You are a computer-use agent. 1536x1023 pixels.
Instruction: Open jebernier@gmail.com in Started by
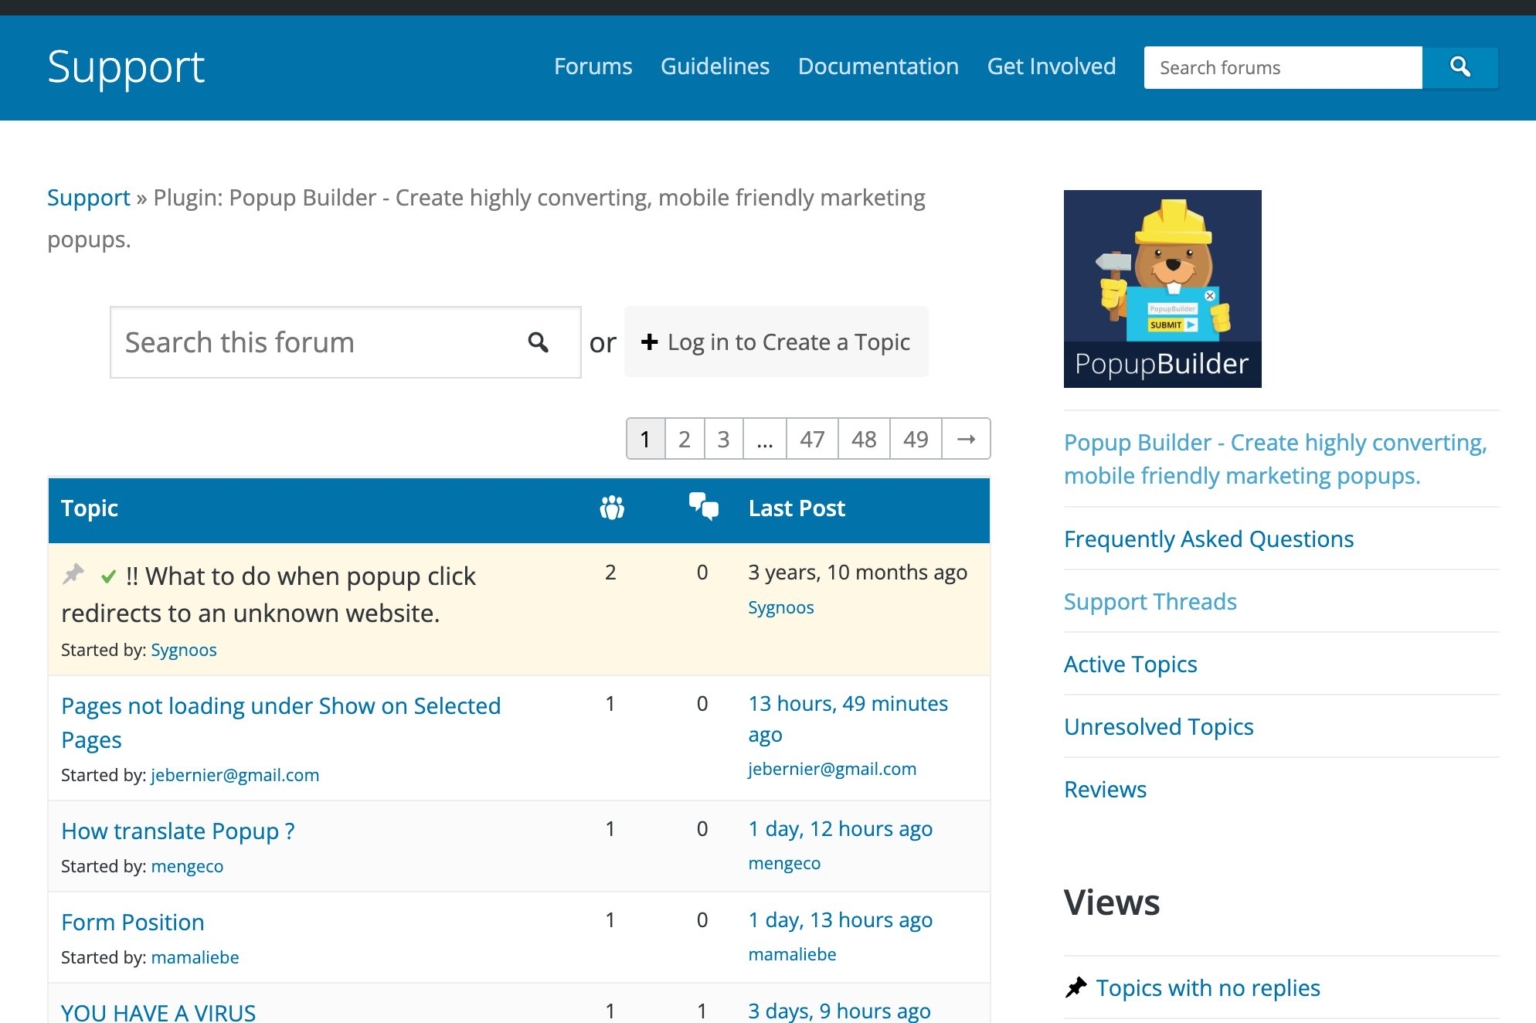[x=235, y=775]
